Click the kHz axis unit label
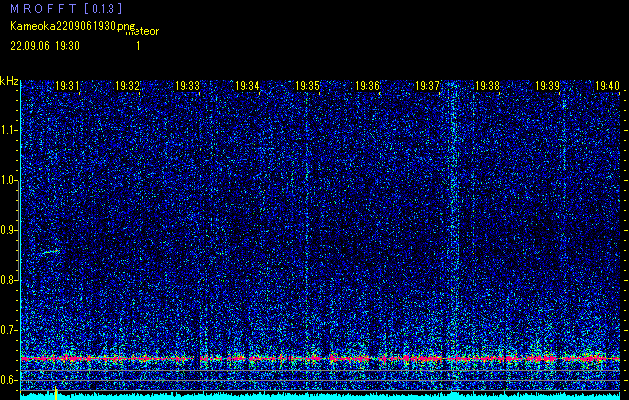 [x=9, y=81]
